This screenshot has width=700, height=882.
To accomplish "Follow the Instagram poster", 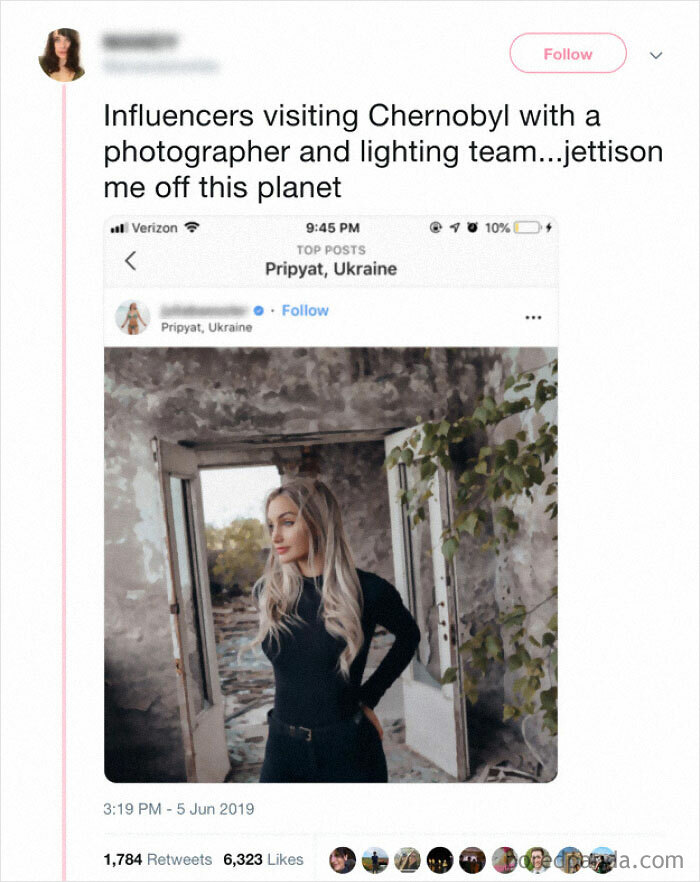I will pyautogui.click(x=306, y=310).
